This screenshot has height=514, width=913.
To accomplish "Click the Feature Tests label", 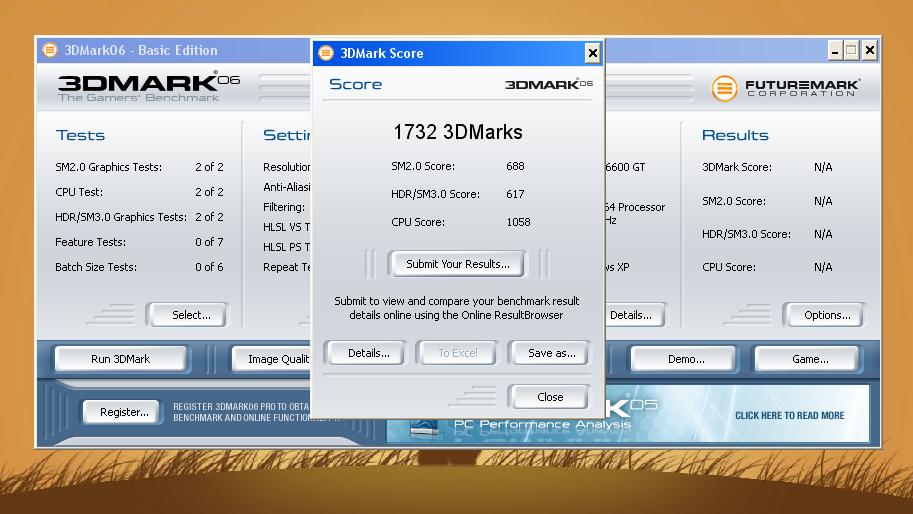I will coord(90,242).
